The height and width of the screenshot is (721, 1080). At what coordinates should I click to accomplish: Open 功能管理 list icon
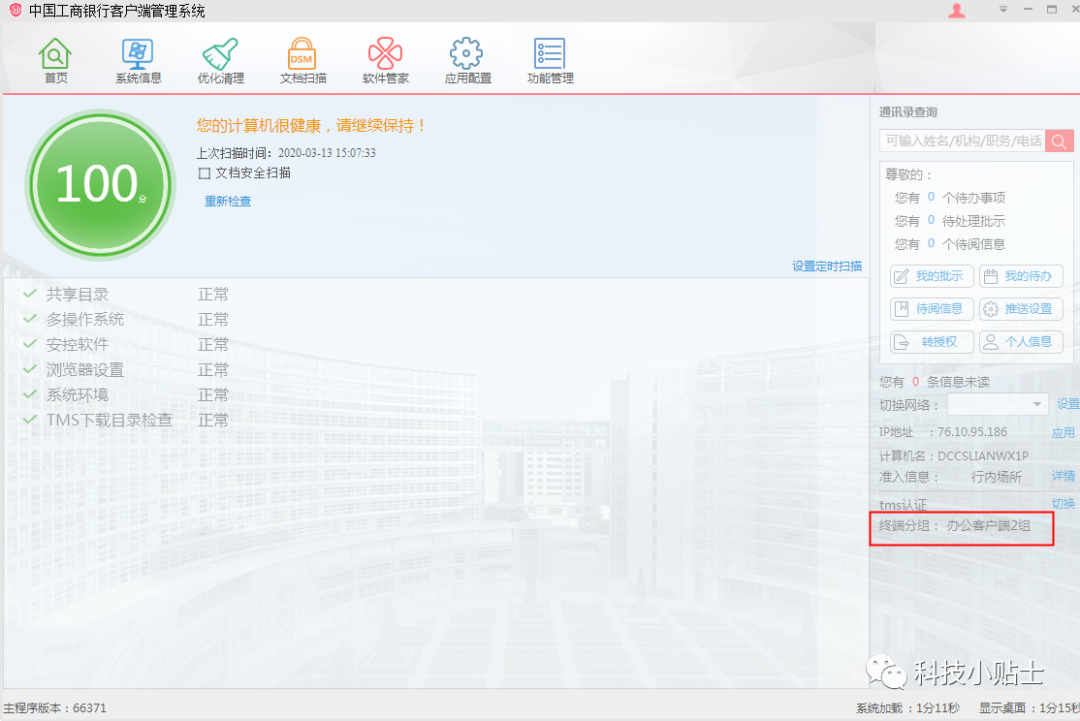550,59
